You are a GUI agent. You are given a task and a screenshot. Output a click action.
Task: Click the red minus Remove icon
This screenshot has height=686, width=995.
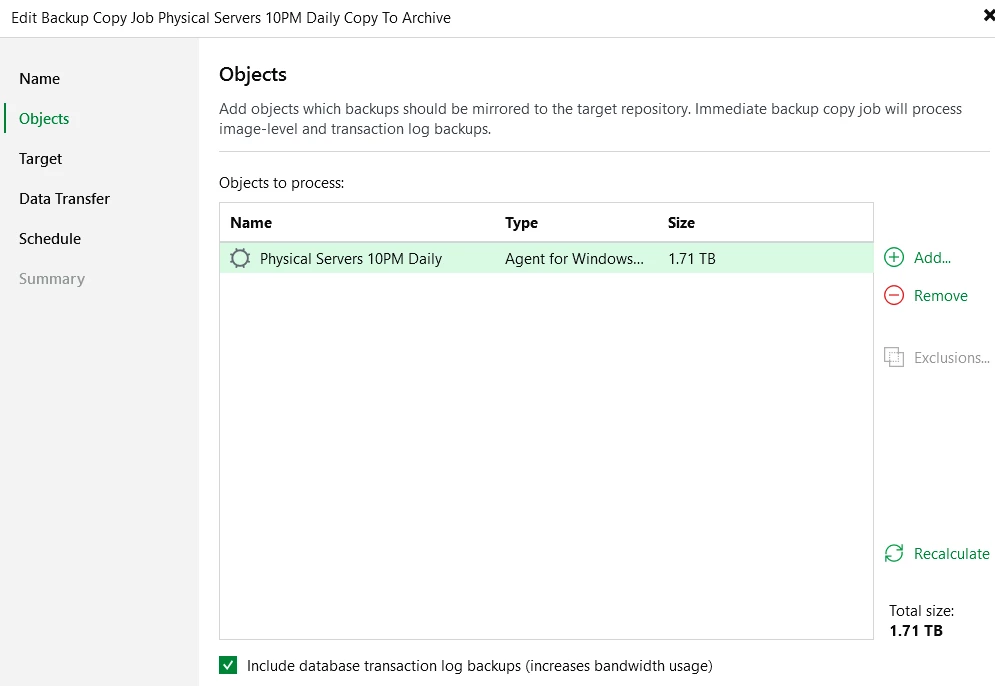click(894, 296)
